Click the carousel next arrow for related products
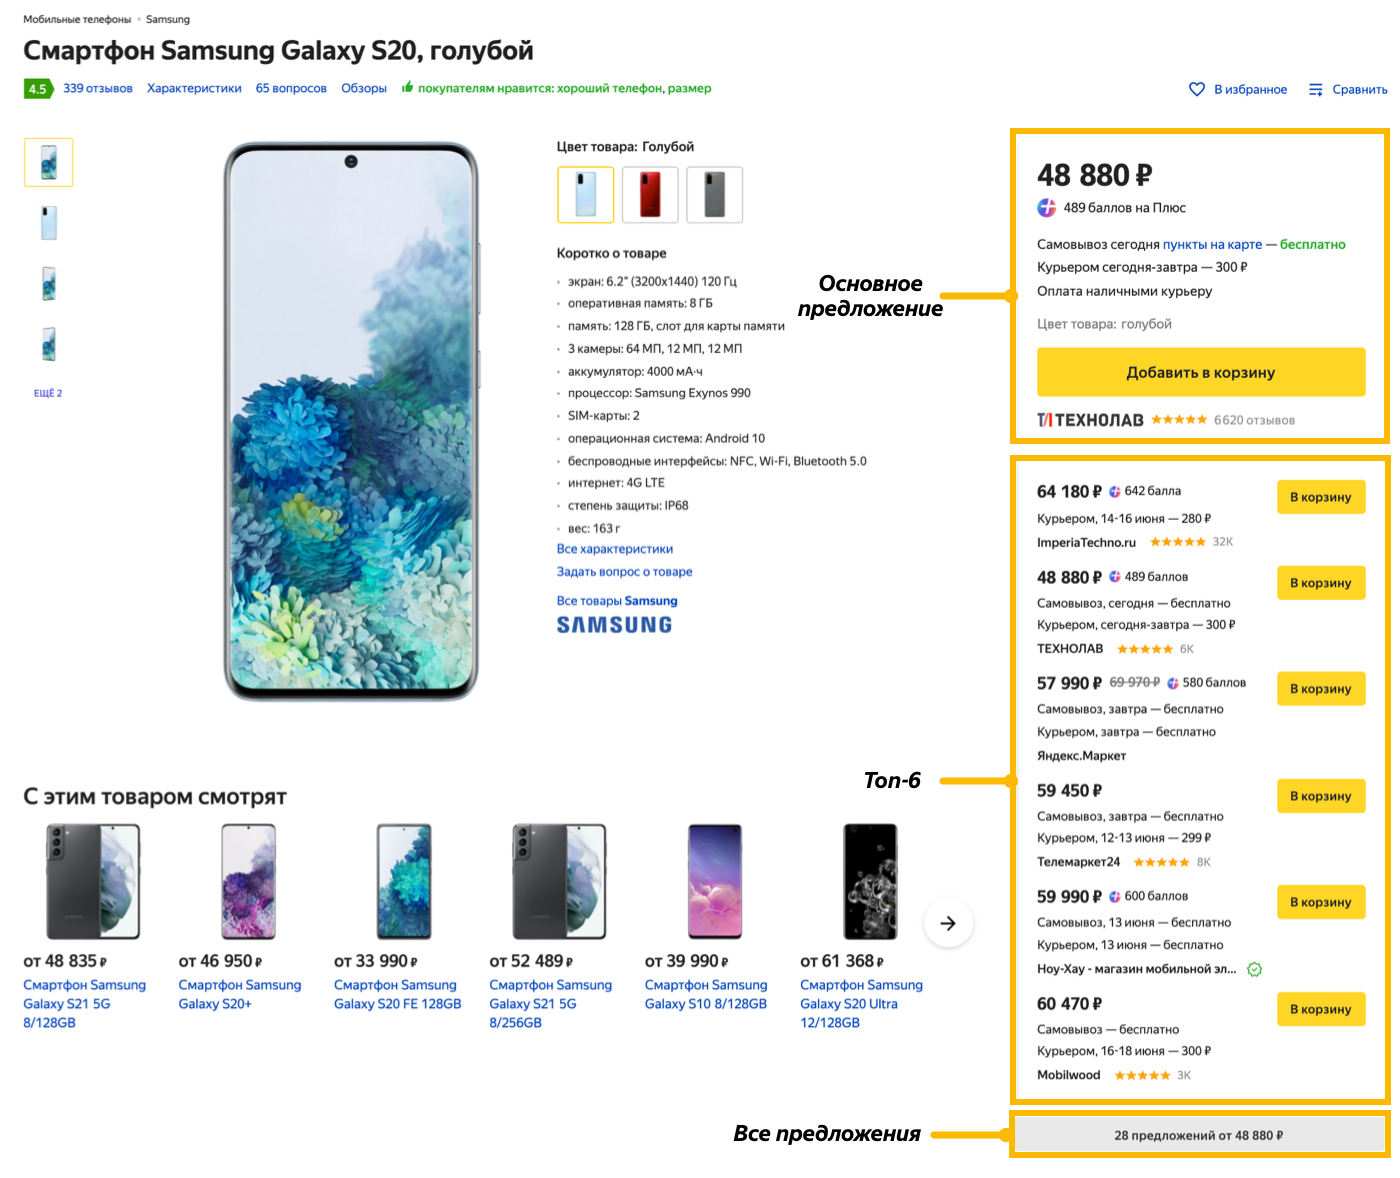 point(948,923)
